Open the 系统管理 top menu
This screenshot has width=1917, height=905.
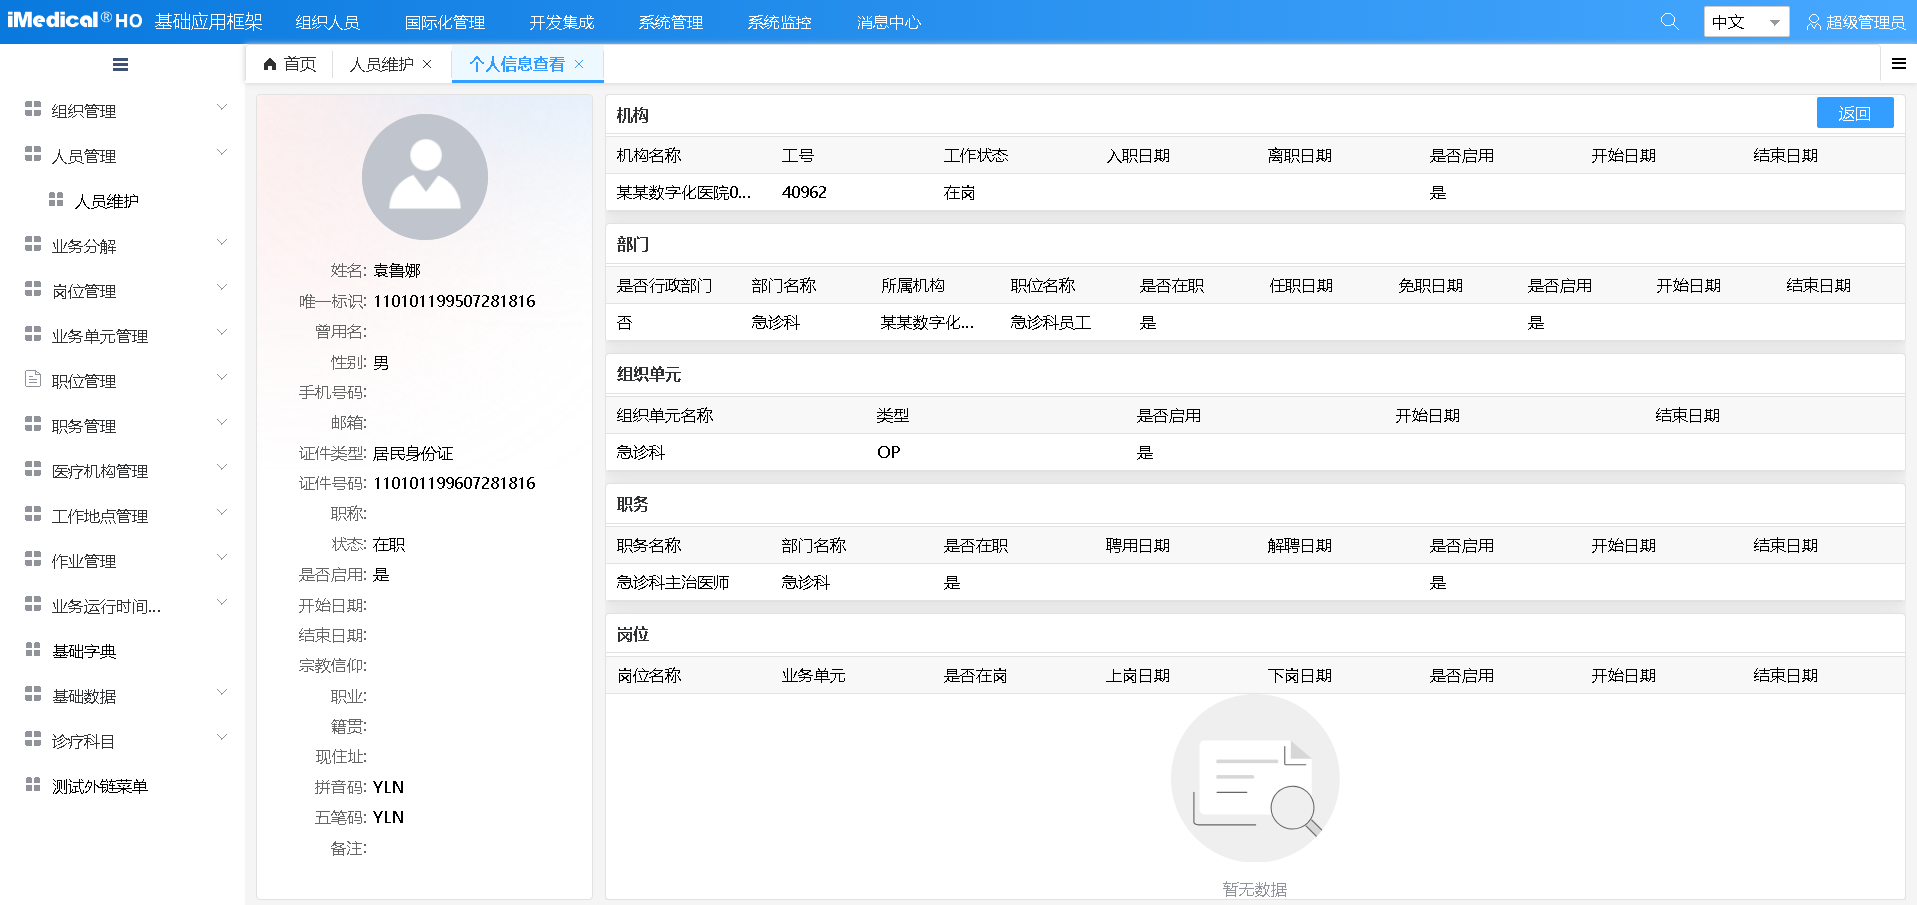pyautogui.click(x=670, y=22)
